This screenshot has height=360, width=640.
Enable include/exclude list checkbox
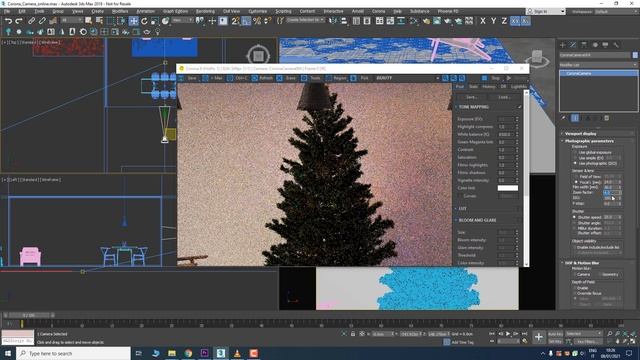[x=575, y=247]
